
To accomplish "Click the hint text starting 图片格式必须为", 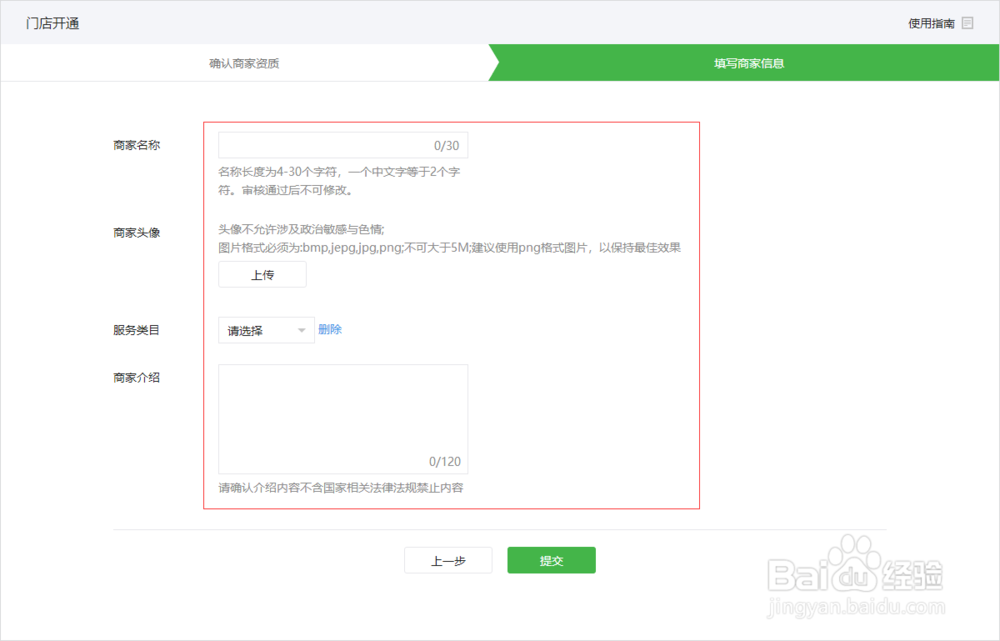I will tap(450, 247).
